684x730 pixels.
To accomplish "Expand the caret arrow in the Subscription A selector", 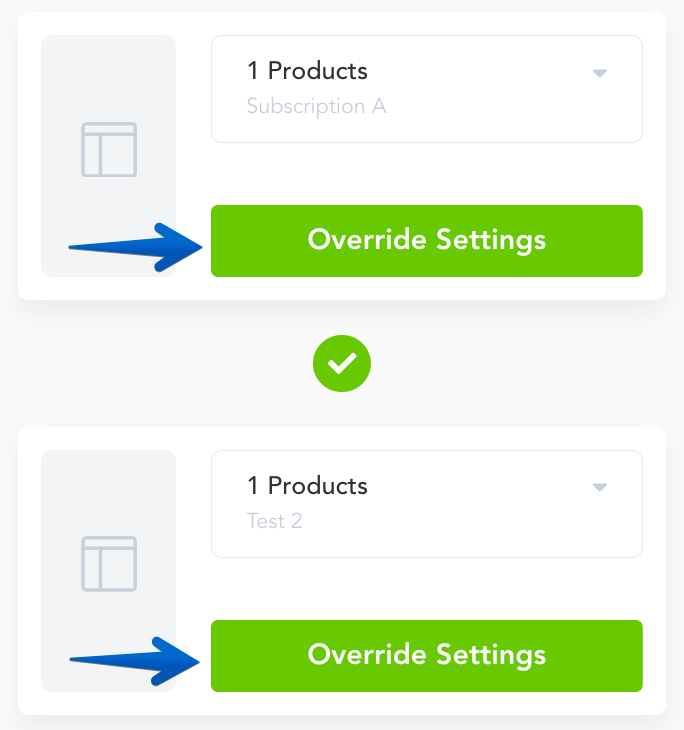I will pos(600,73).
